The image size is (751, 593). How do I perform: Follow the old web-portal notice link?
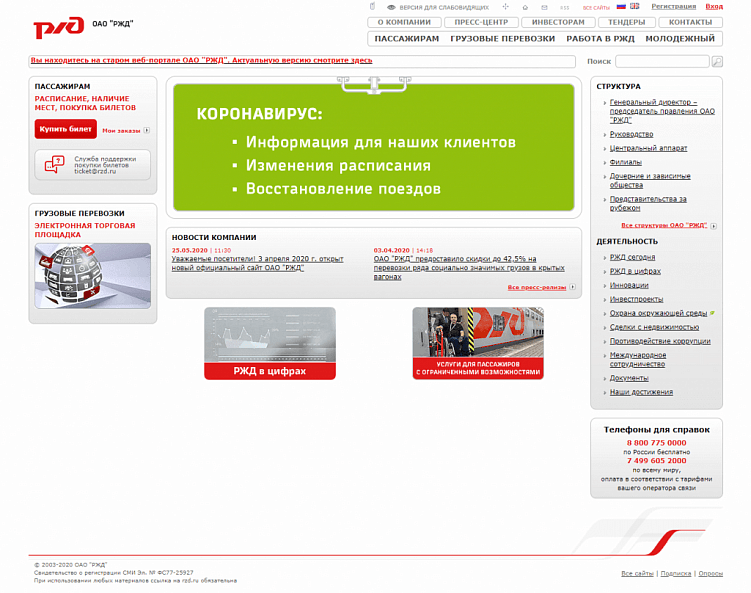click(x=201, y=60)
